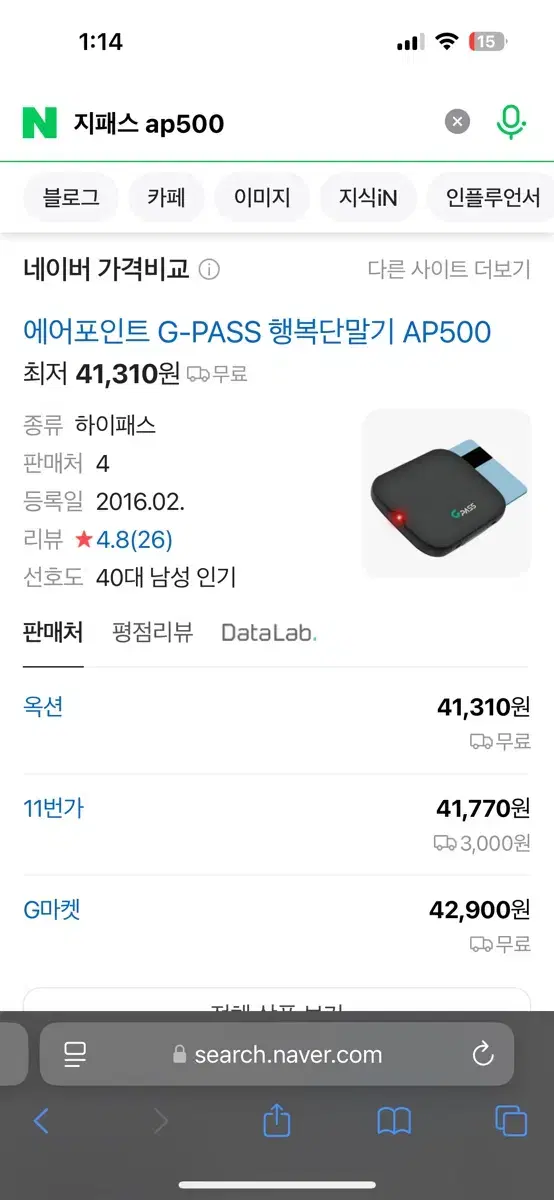Viewport: 554px width, 1200px height.
Task: Open page settings icon in address bar
Action: pos(75,1053)
